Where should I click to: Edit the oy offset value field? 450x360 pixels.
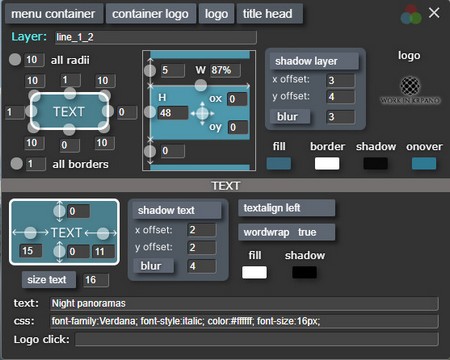pos(238,127)
